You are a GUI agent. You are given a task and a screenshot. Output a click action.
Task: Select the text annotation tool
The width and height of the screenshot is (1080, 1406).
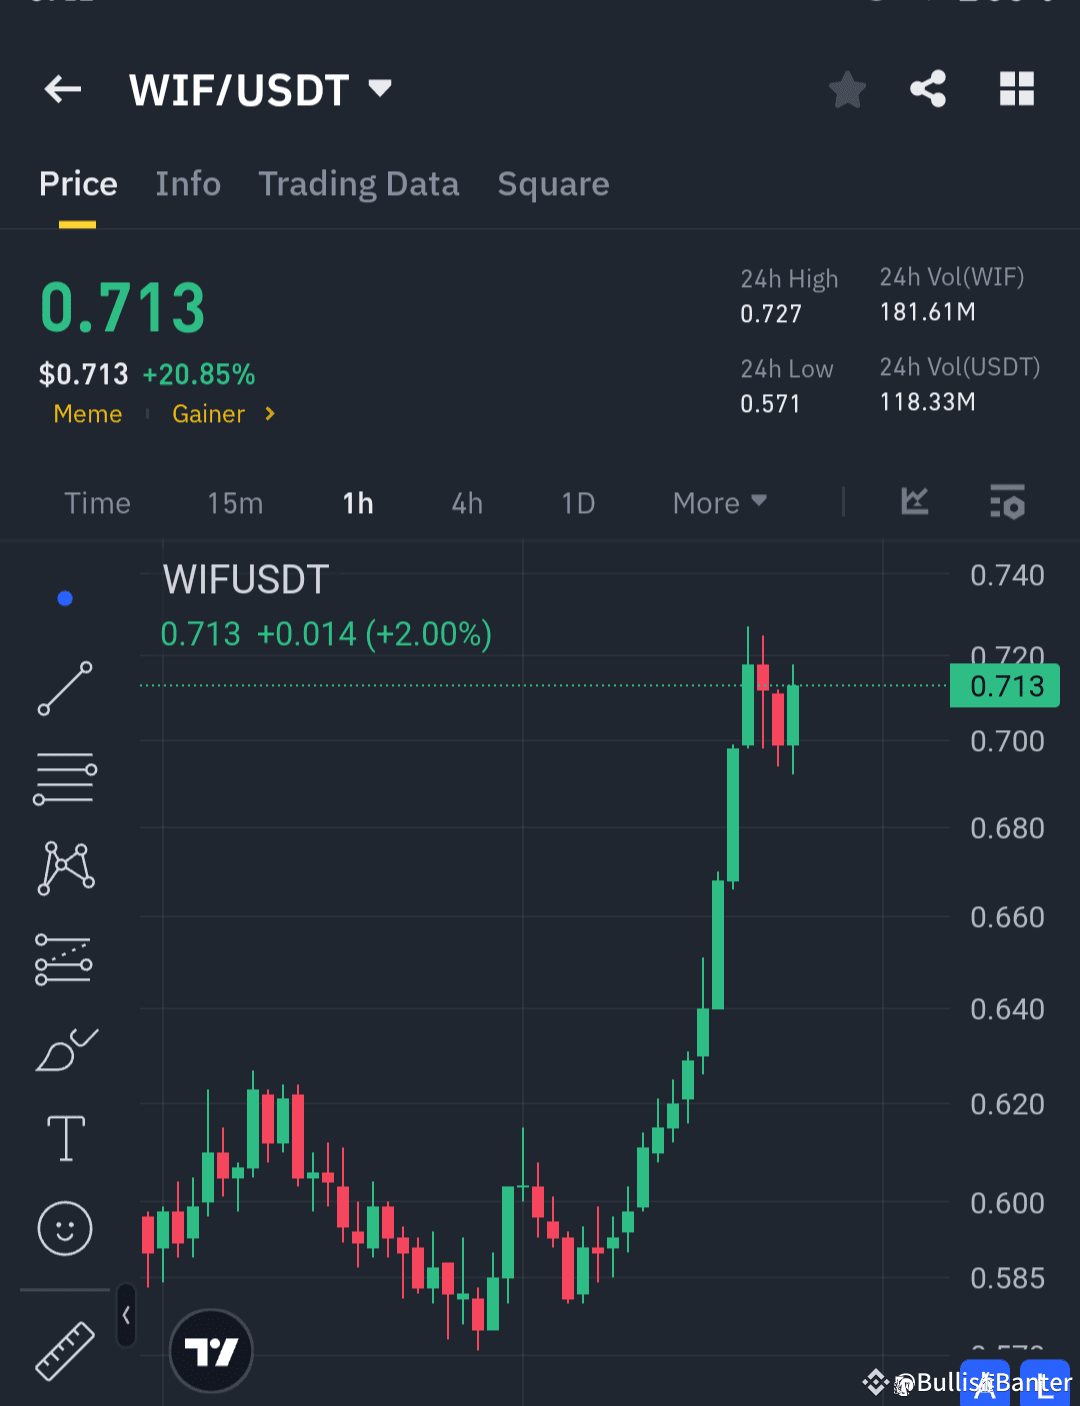(64, 1138)
